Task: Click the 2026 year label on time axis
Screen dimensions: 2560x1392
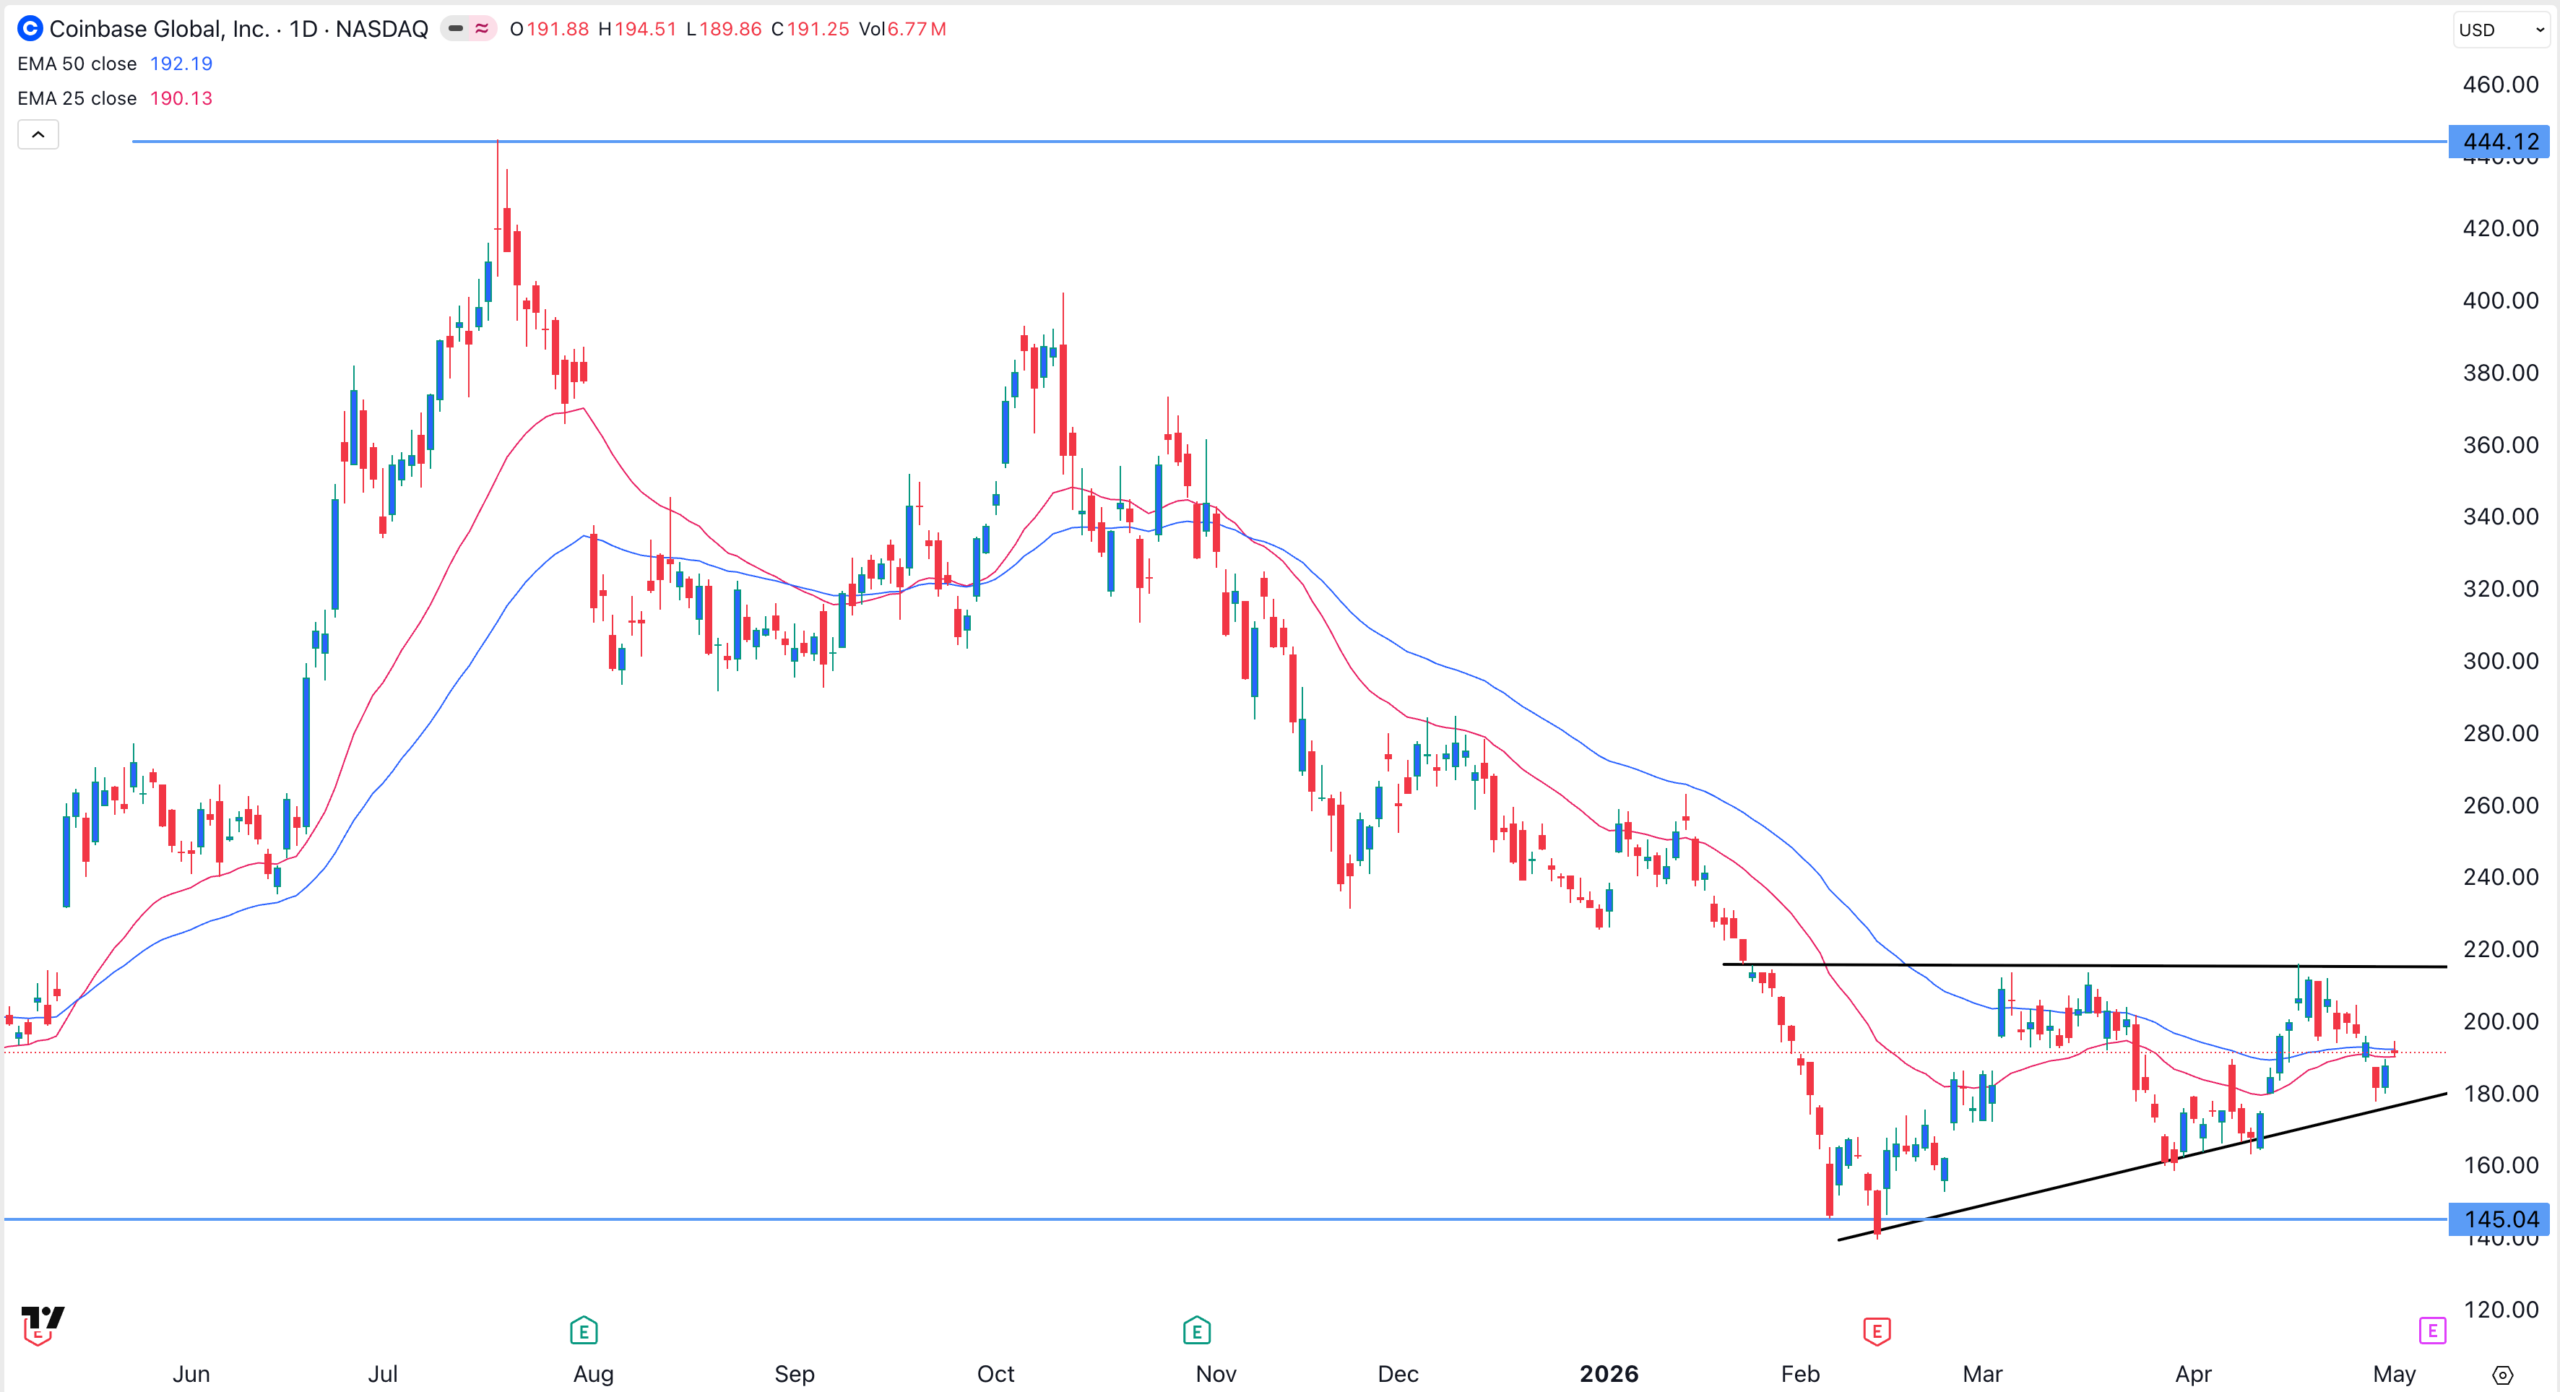Action: [x=1609, y=1374]
